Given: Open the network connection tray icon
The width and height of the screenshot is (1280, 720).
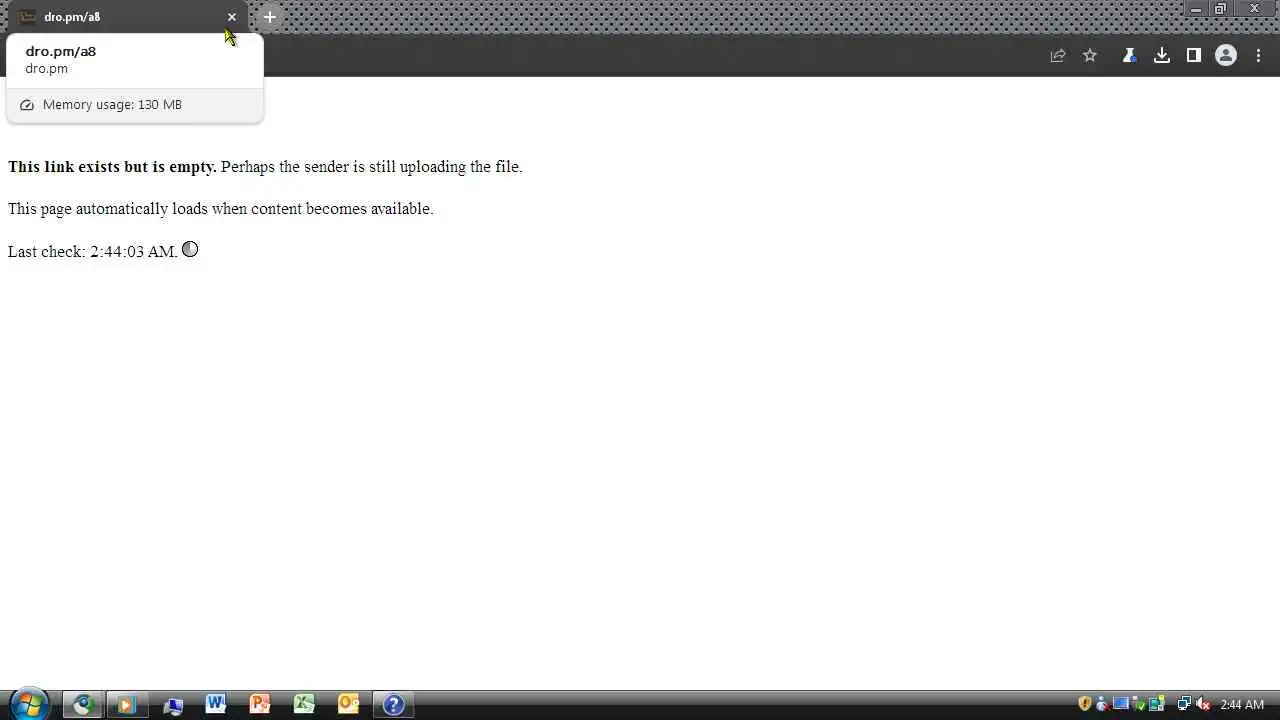Looking at the screenshot, I should point(1183,704).
